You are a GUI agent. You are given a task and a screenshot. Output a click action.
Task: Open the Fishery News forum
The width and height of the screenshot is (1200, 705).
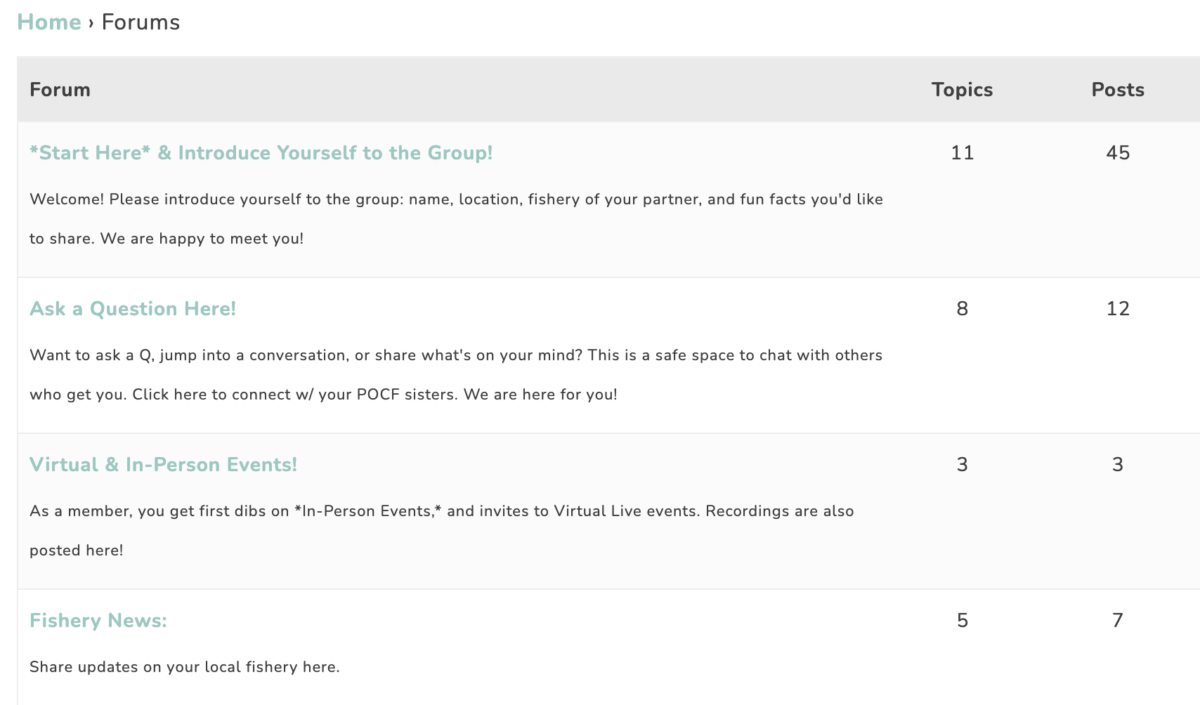(x=98, y=620)
